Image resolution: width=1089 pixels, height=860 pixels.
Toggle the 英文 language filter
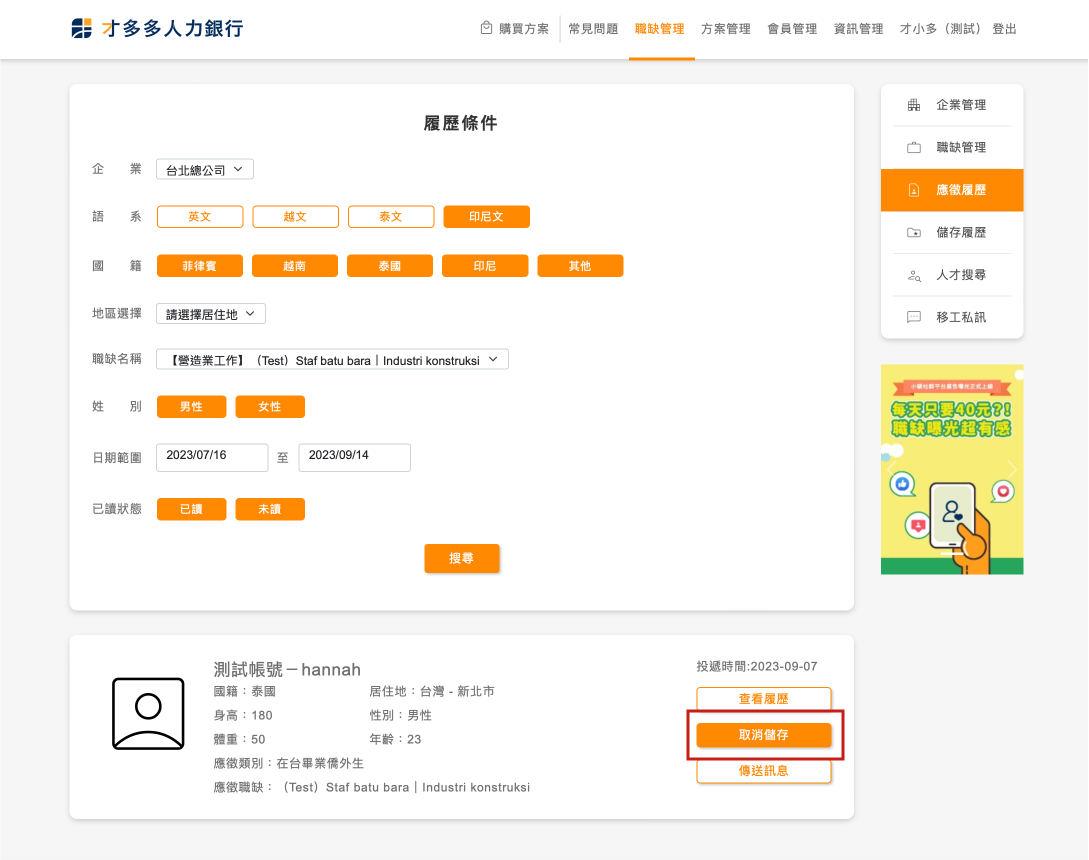[x=200, y=217]
